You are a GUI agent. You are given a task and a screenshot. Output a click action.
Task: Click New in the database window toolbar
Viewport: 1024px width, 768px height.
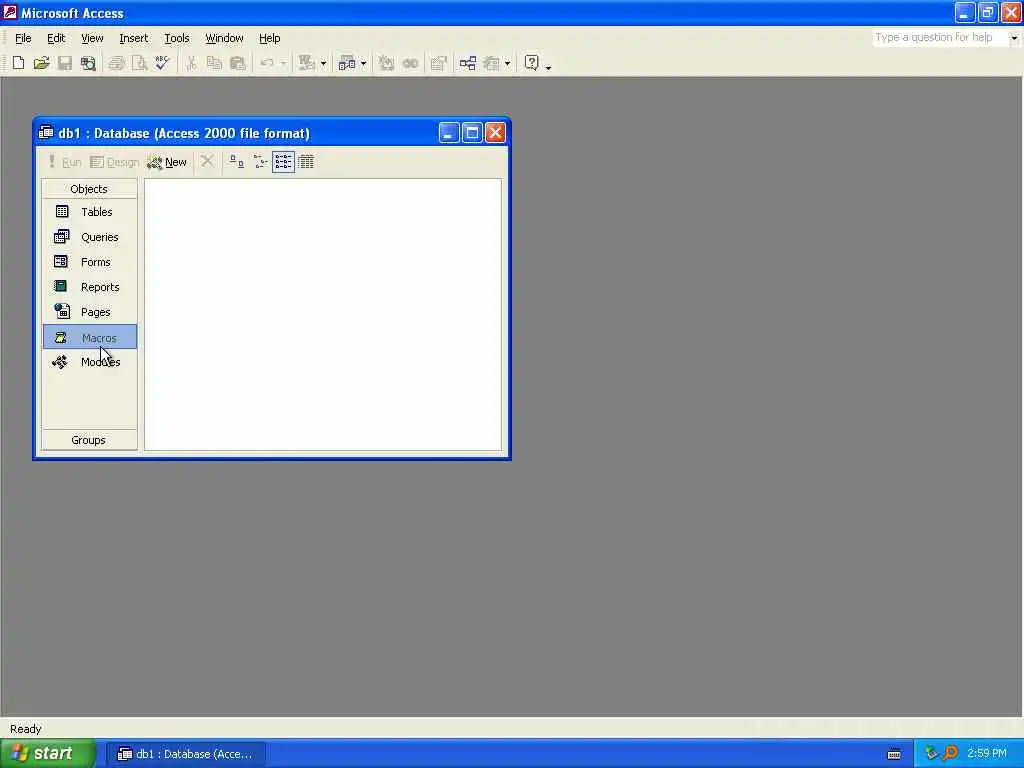[x=167, y=162]
